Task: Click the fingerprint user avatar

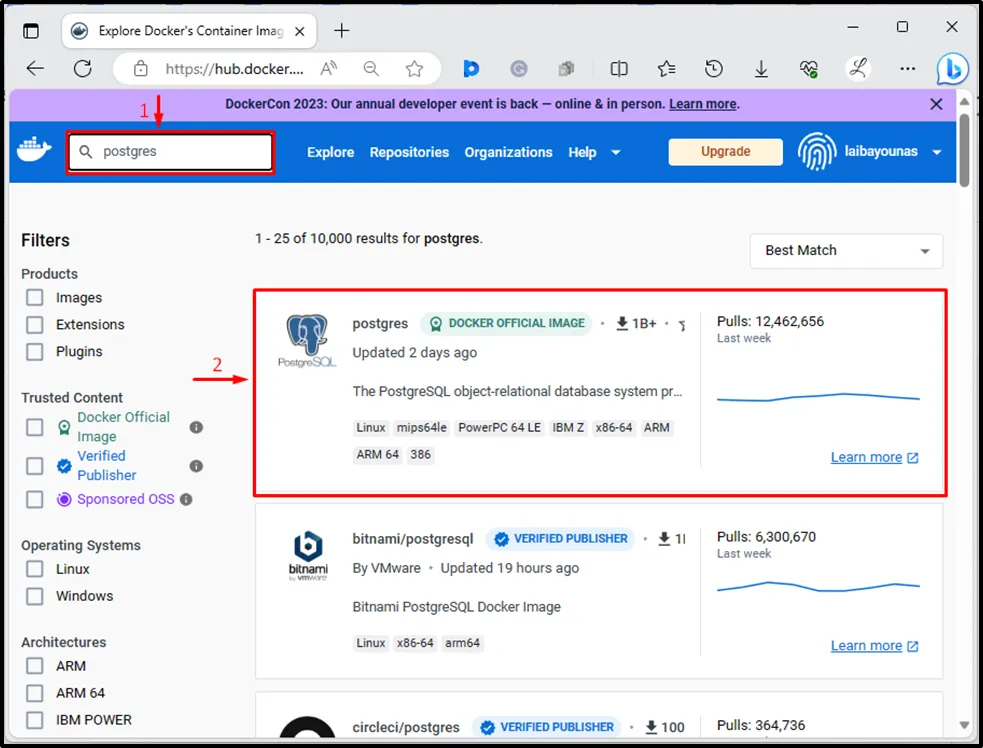Action: coord(816,152)
